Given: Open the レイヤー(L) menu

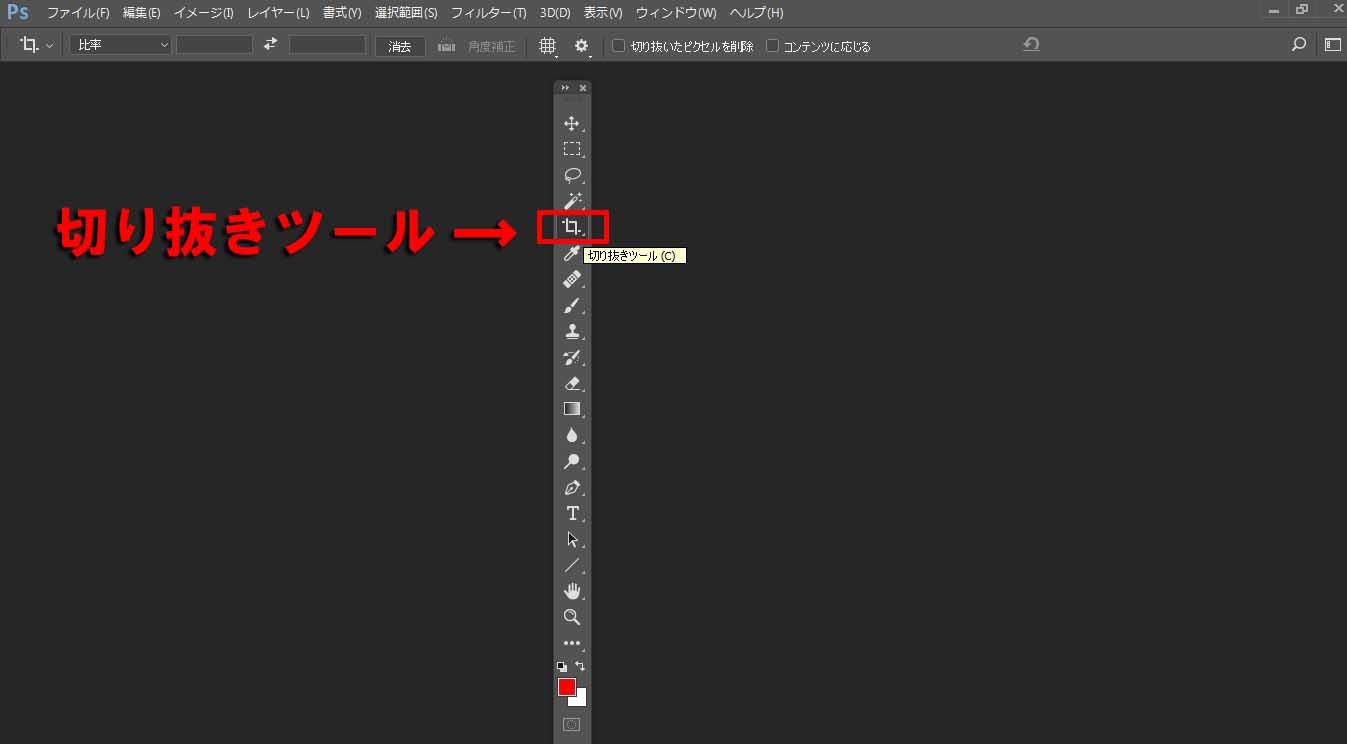Looking at the screenshot, I should [278, 13].
